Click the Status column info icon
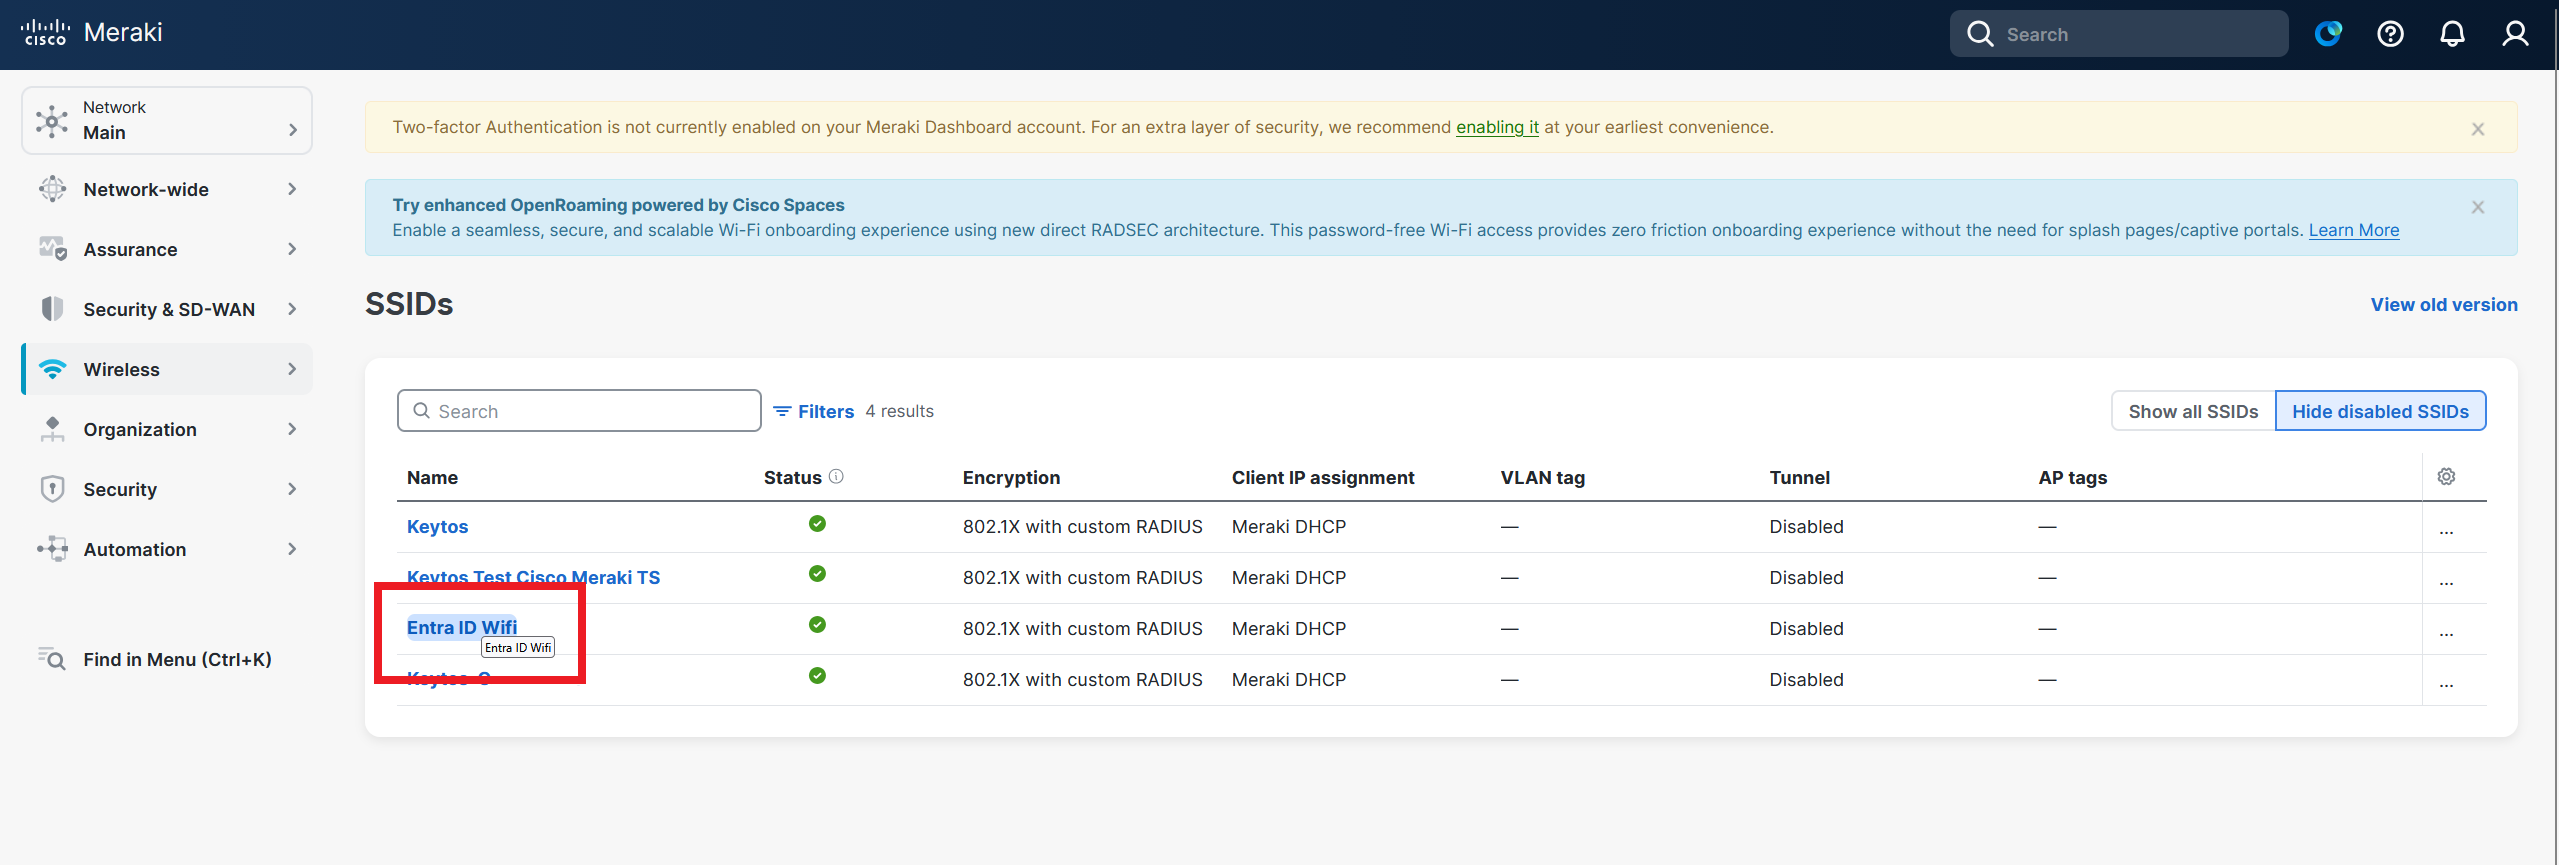This screenshot has height=865, width=2559. [836, 477]
